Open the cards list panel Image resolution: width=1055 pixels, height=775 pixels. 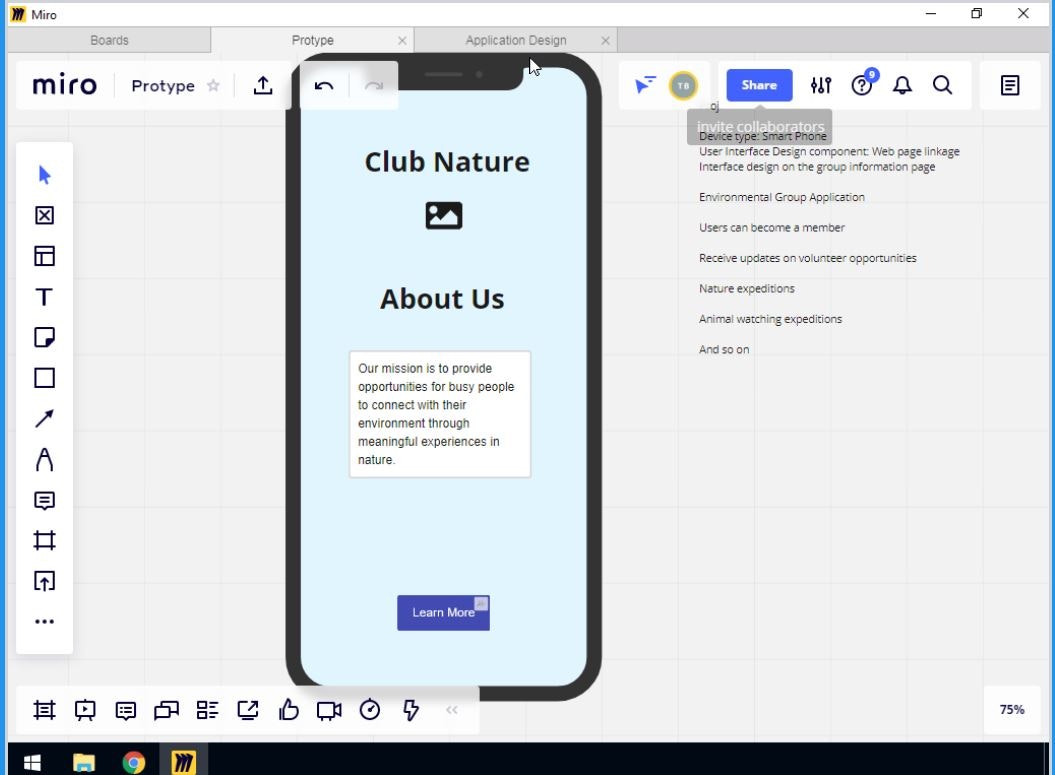tap(207, 710)
